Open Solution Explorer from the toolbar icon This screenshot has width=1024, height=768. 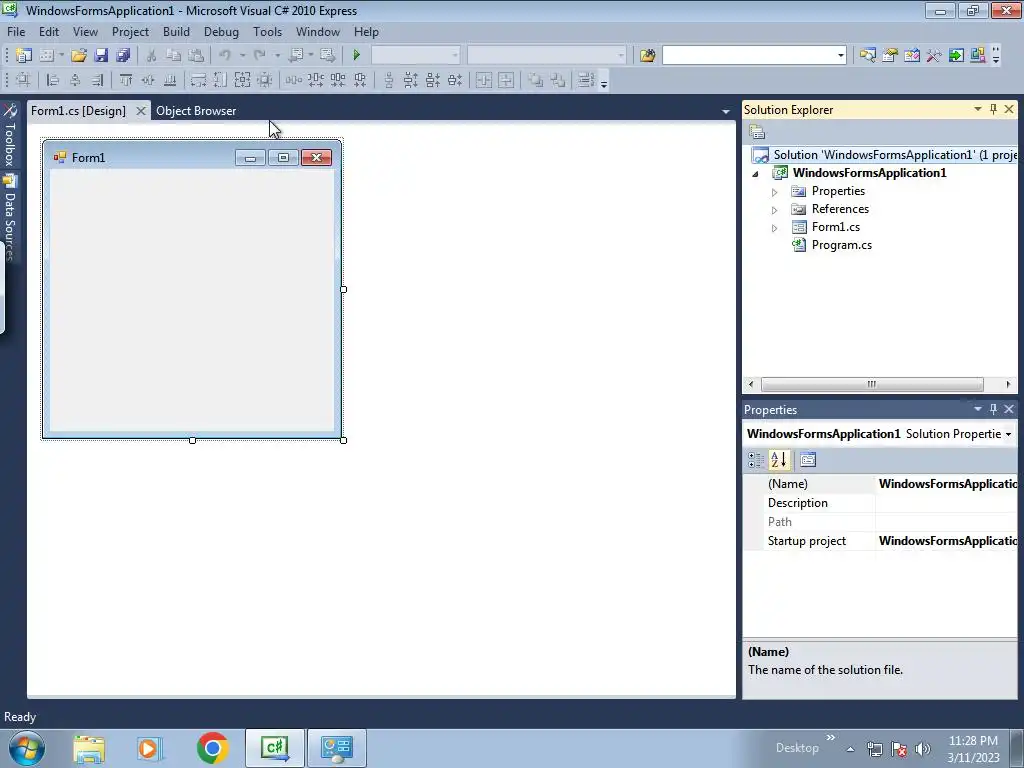tap(867, 56)
